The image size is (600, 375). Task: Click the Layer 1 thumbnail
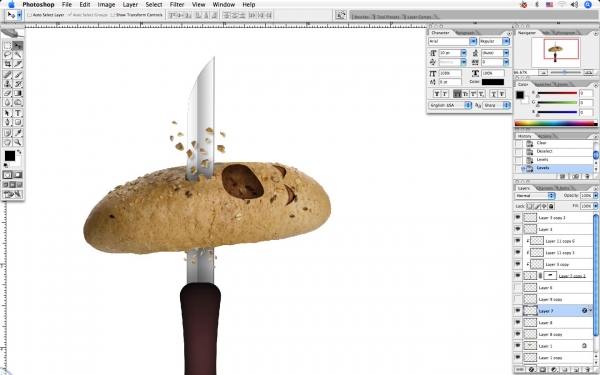coord(530,346)
